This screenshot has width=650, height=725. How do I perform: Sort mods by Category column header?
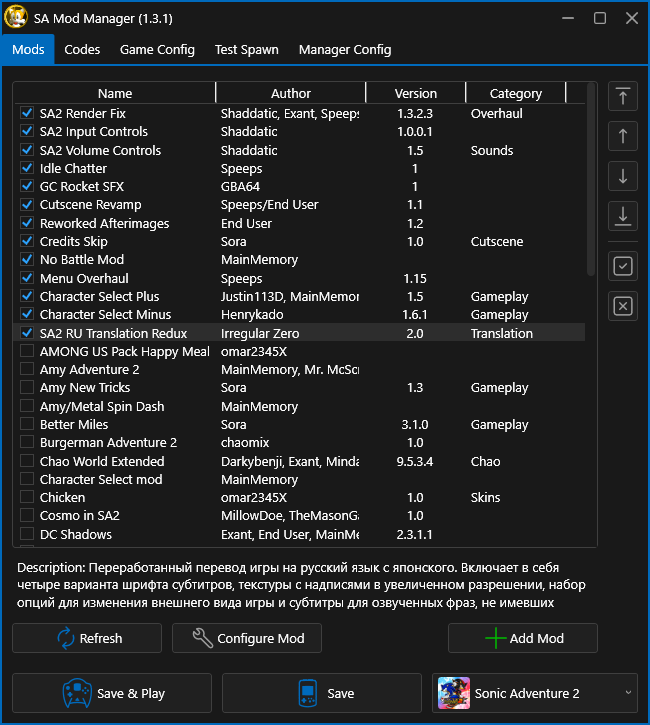515,93
